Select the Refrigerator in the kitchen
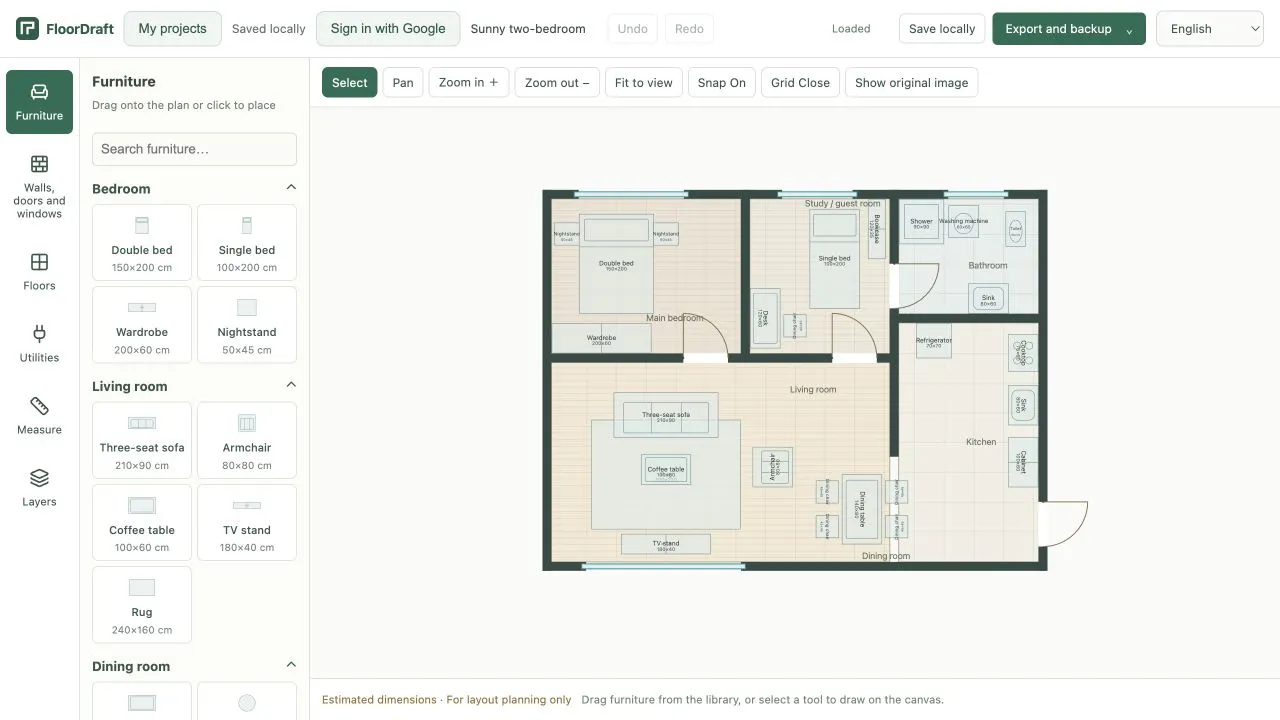 tap(934, 341)
